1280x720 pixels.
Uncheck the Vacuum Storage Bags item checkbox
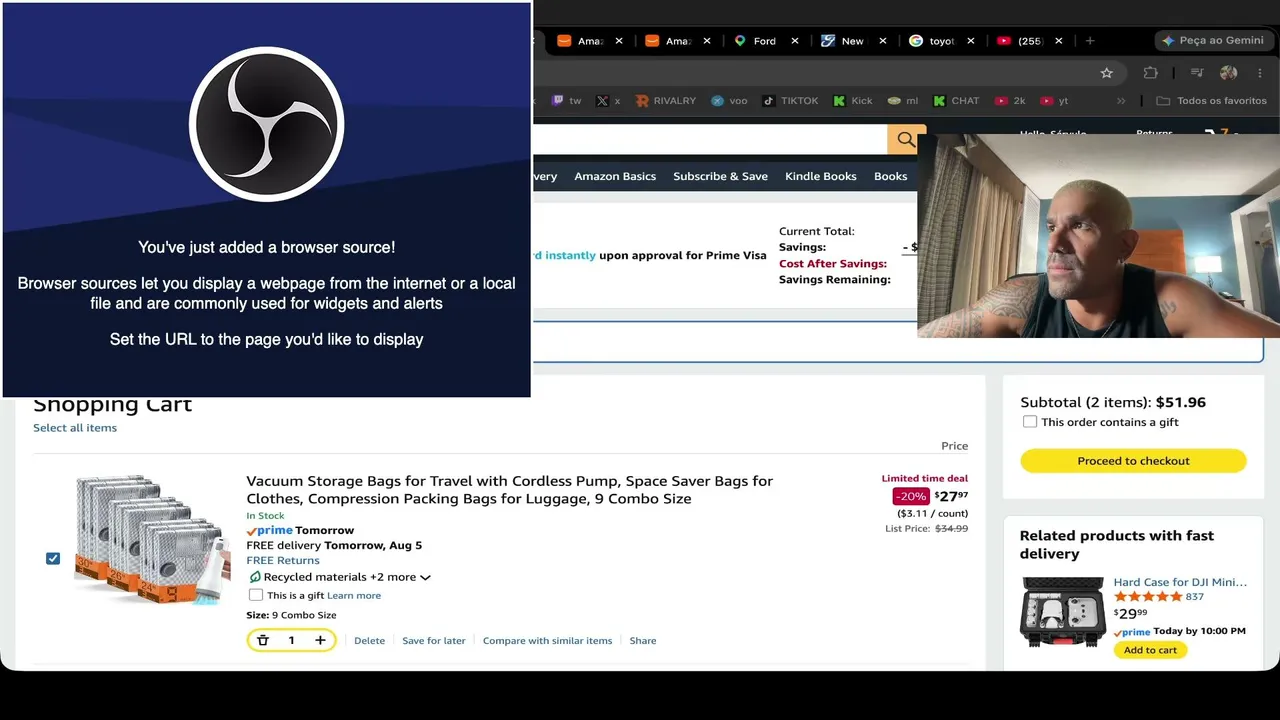click(x=53, y=558)
